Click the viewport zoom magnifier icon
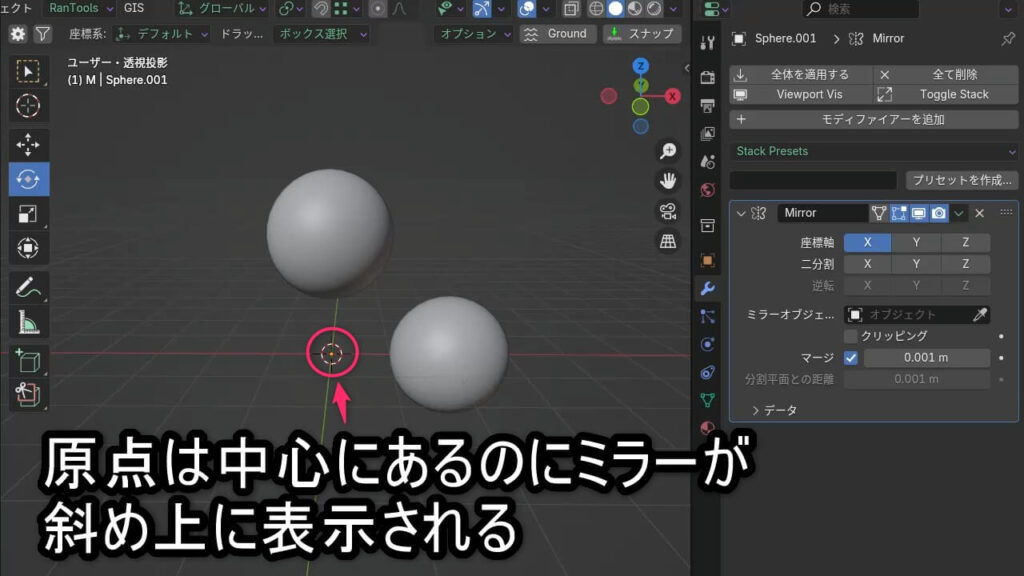Image resolution: width=1024 pixels, height=576 pixels. (667, 152)
